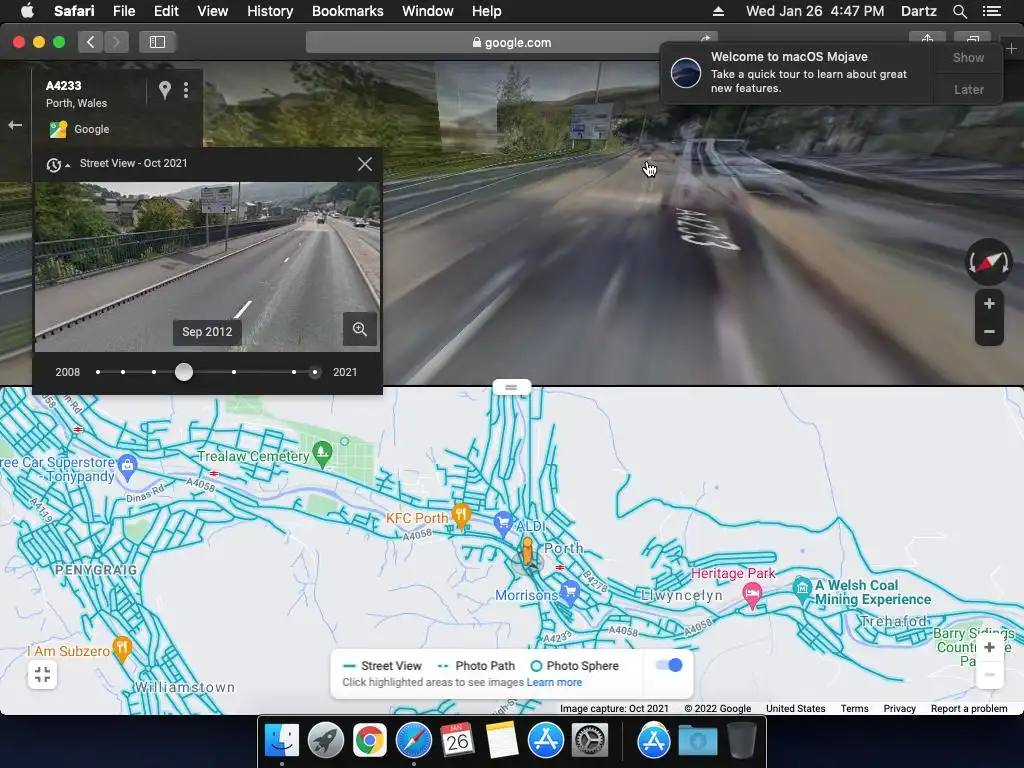Click the Car Superstore Tonypandy marker
This screenshot has height=768, width=1024.
(127, 465)
